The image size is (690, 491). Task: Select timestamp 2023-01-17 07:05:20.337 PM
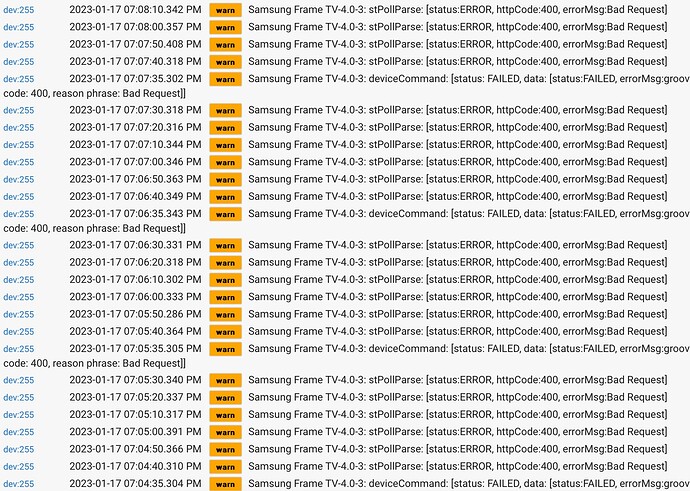tap(136, 397)
